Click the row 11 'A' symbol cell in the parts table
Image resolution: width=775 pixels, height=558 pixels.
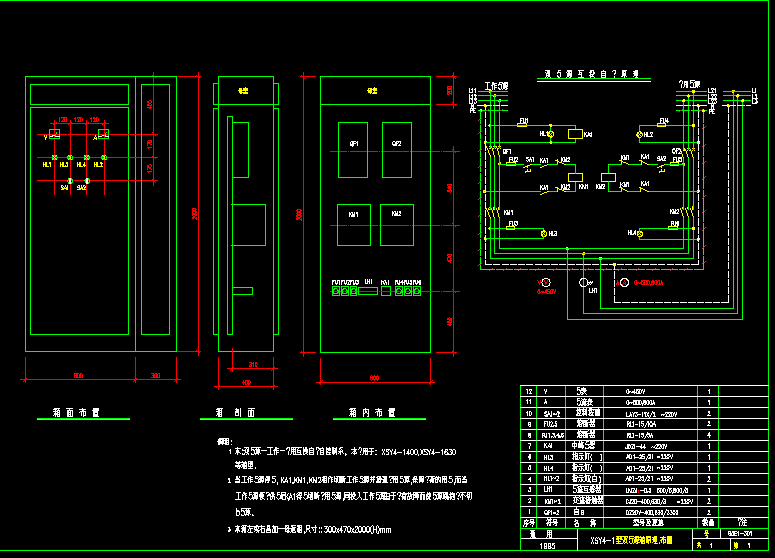pos(552,402)
